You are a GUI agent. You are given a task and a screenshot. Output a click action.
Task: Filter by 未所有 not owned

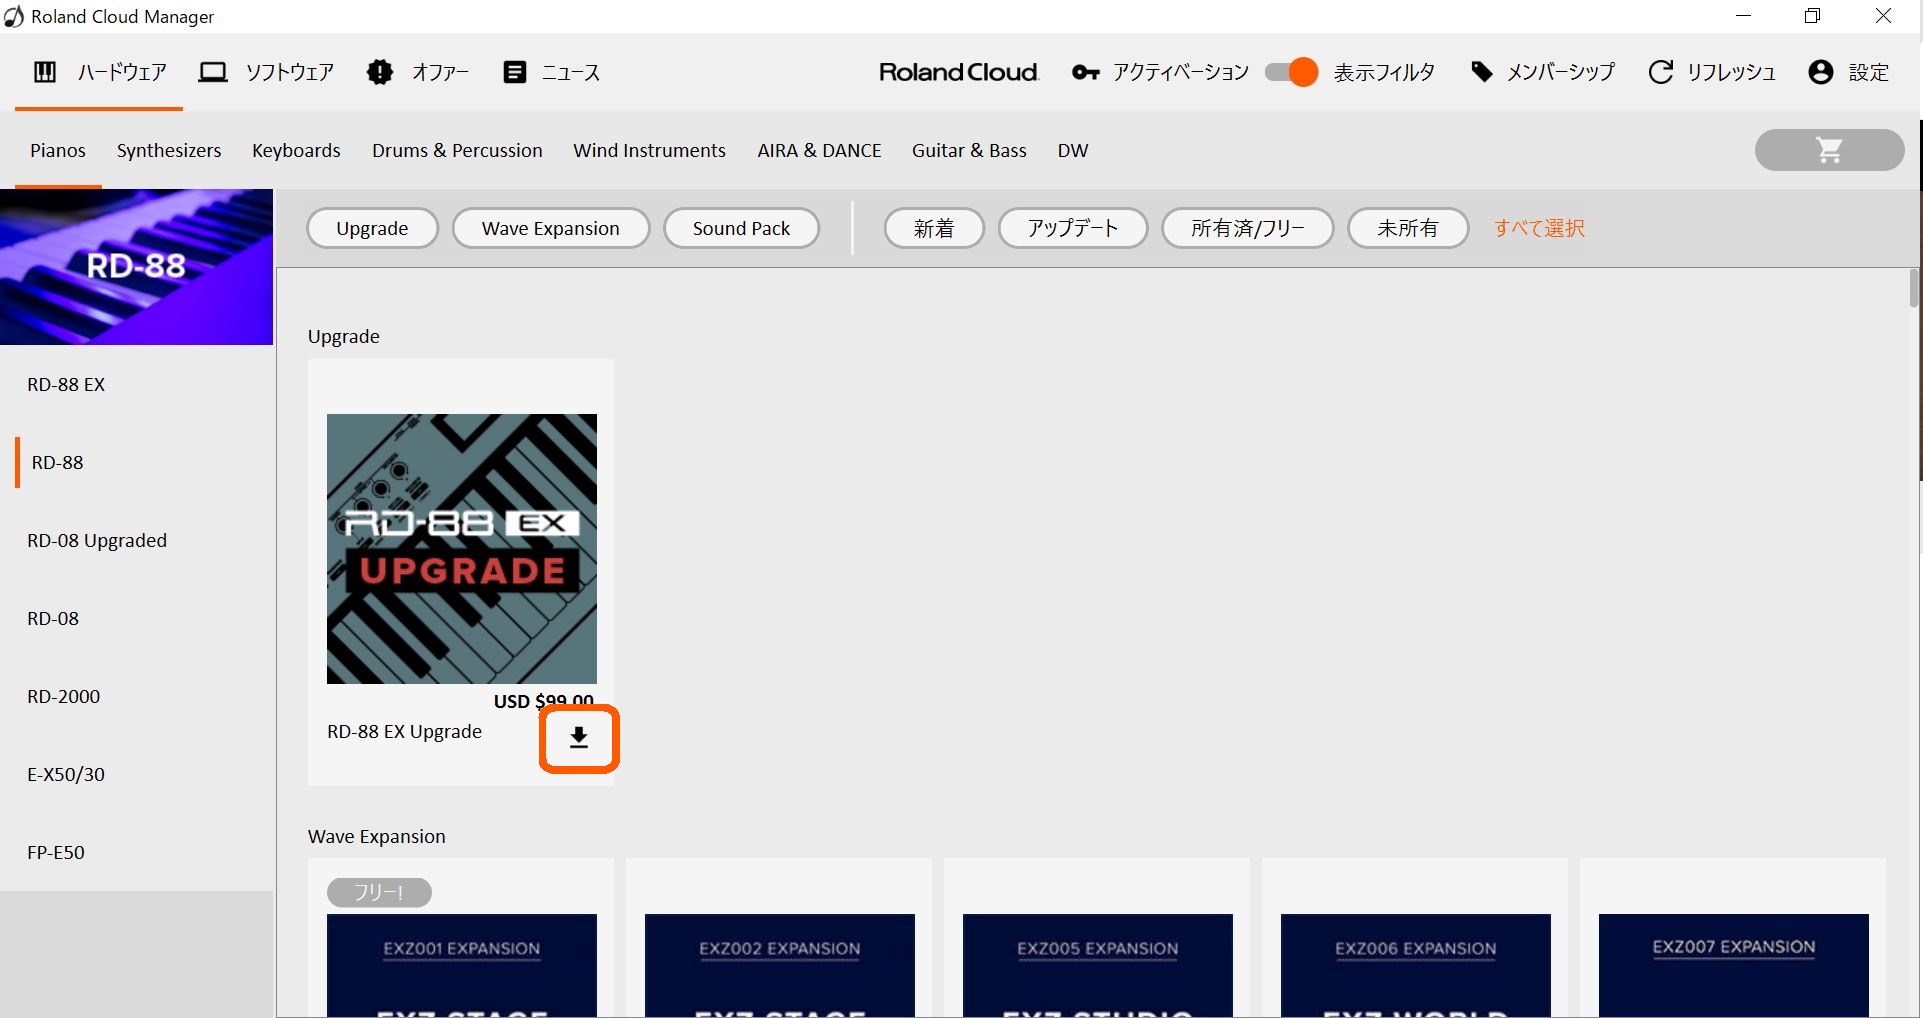pos(1408,228)
